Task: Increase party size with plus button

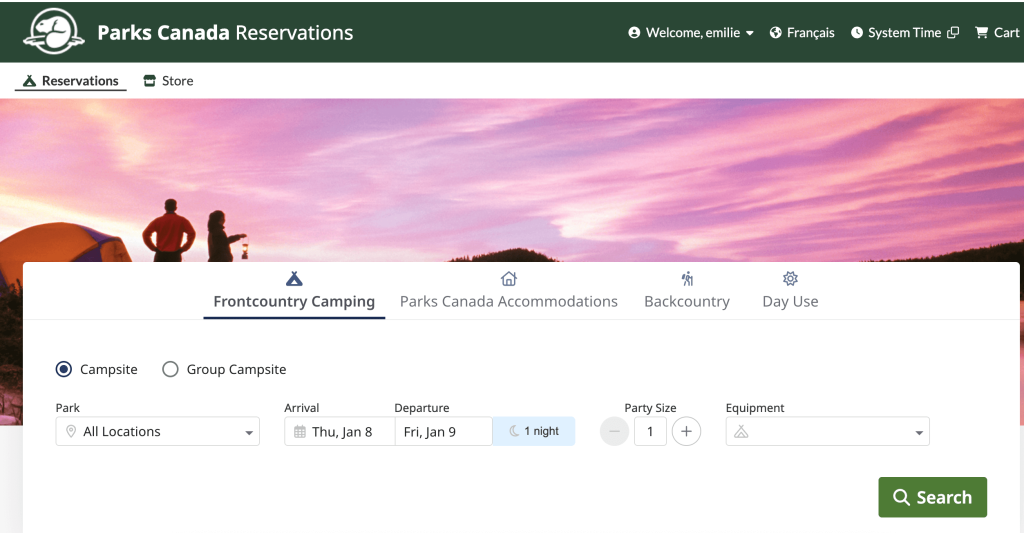Action: click(x=686, y=431)
